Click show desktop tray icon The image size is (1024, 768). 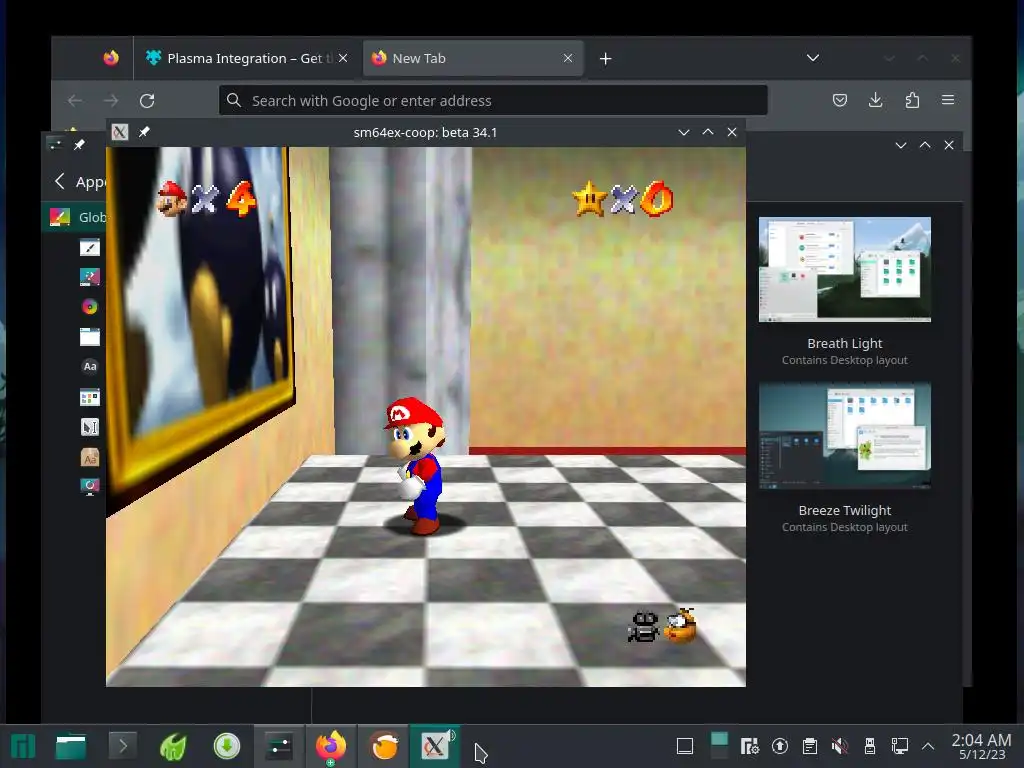pos(684,746)
